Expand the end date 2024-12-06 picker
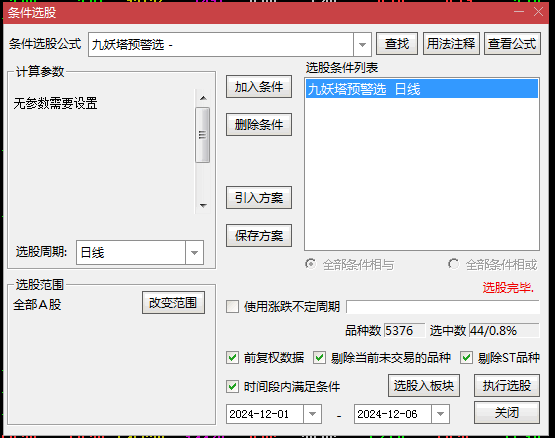Screen dimensions: 555x438 pyautogui.click(x=440, y=414)
